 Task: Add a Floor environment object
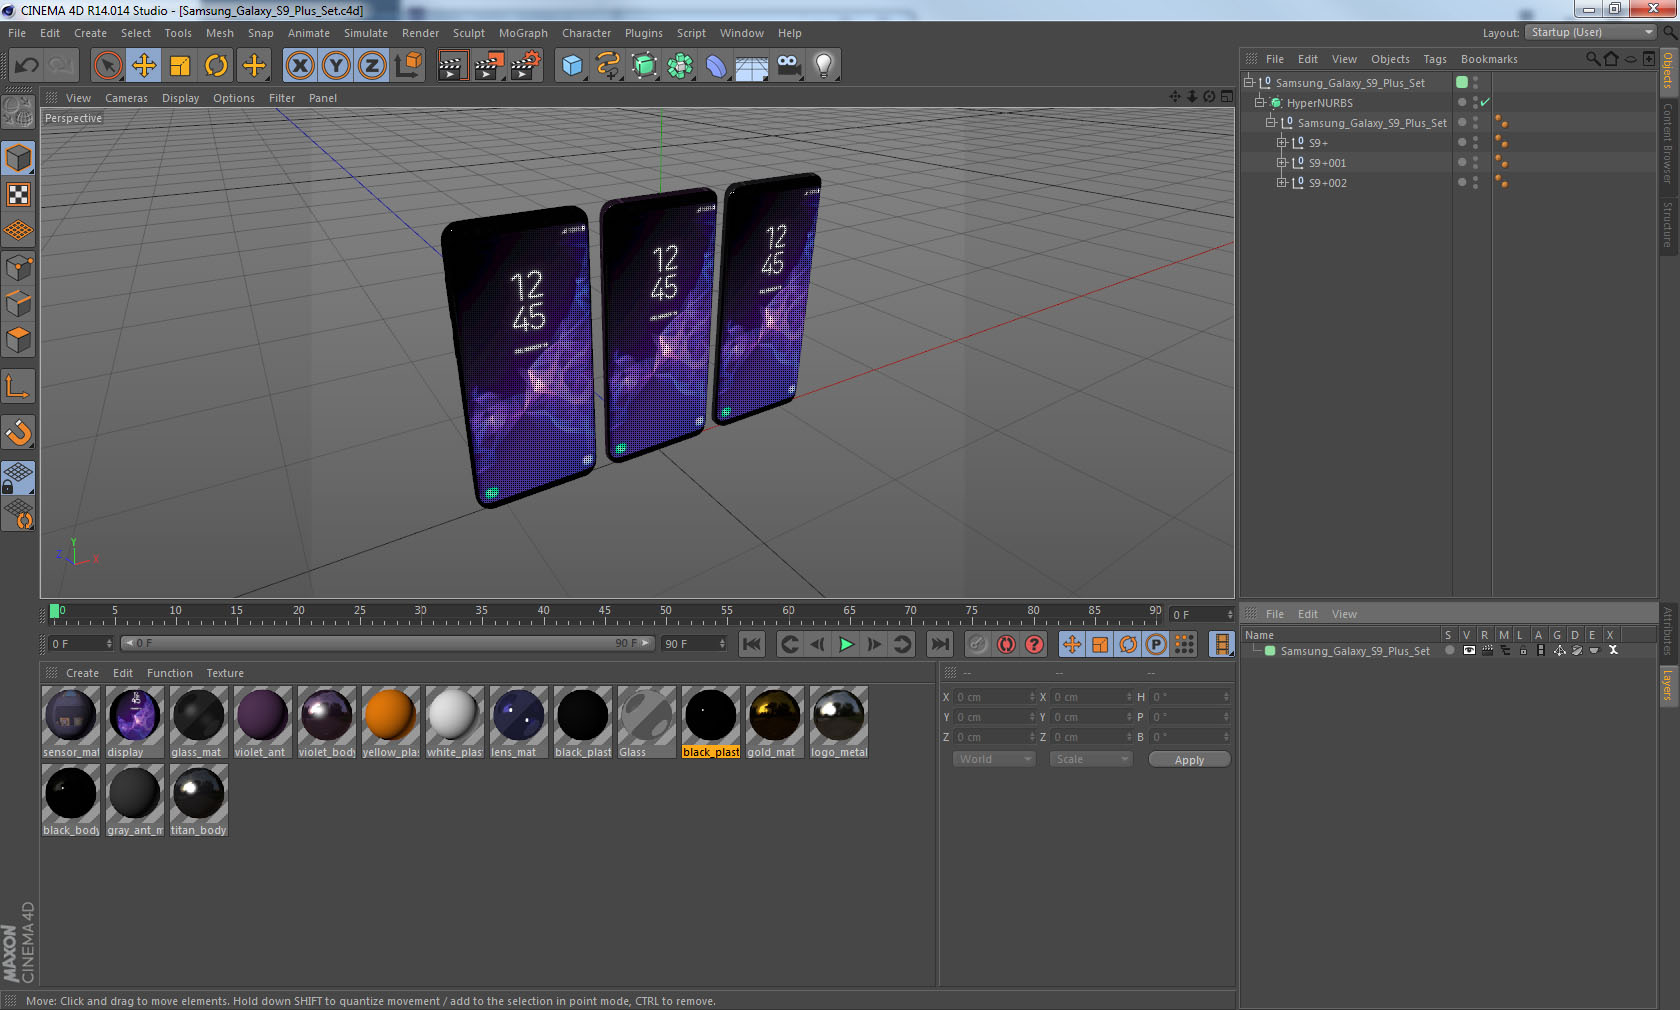[x=752, y=66]
